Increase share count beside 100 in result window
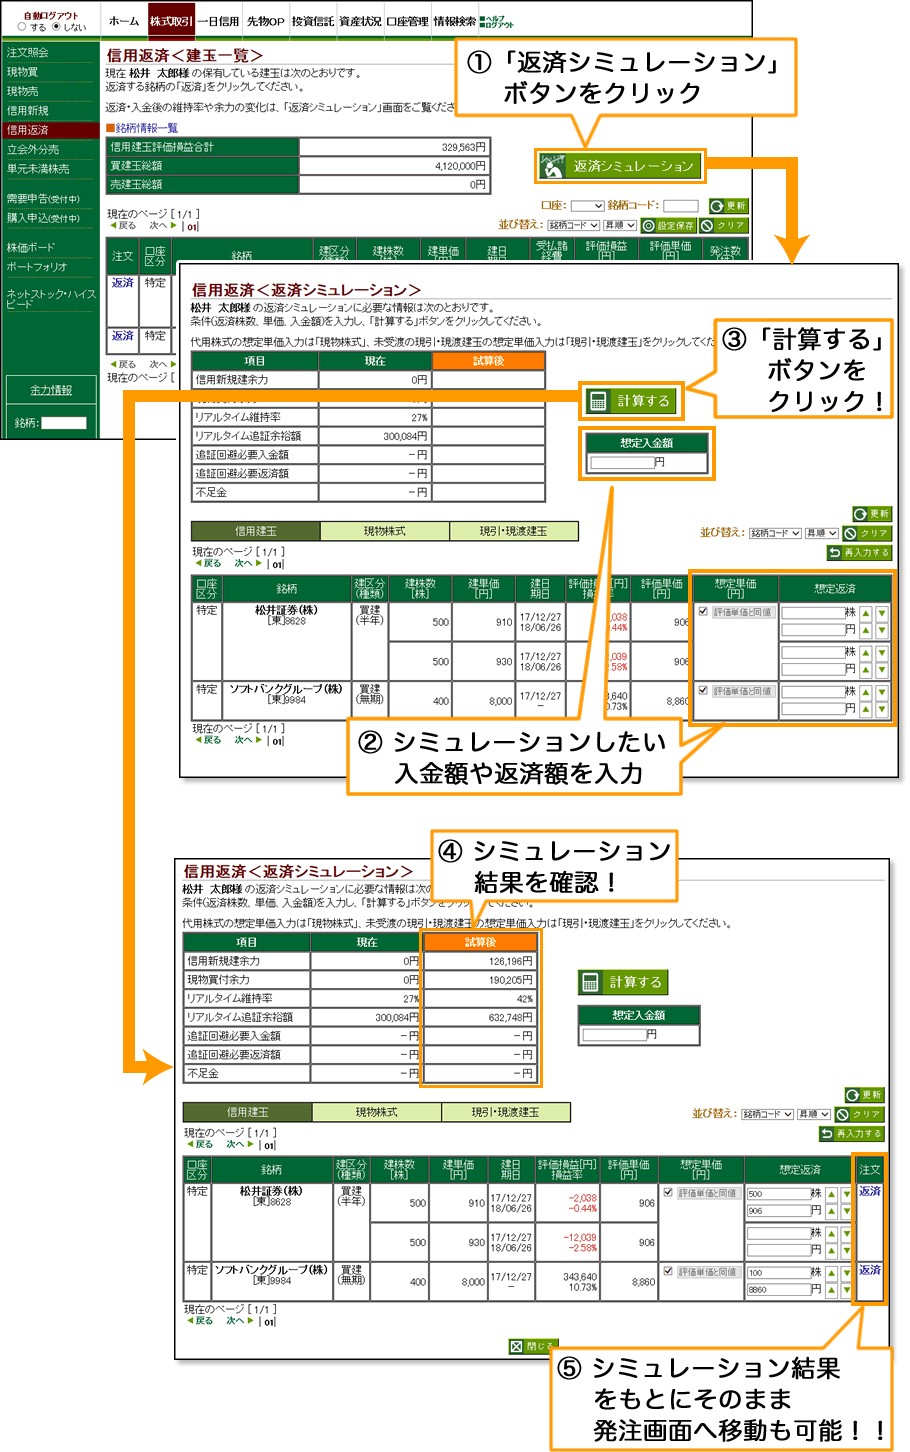 click(x=831, y=1273)
